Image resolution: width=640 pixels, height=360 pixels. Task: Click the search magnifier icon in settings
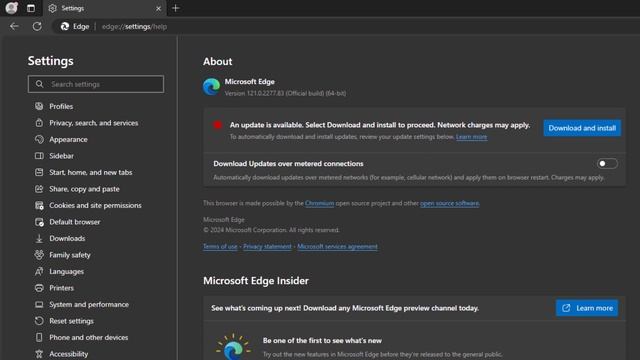pyautogui.click(x=39, y=84)
